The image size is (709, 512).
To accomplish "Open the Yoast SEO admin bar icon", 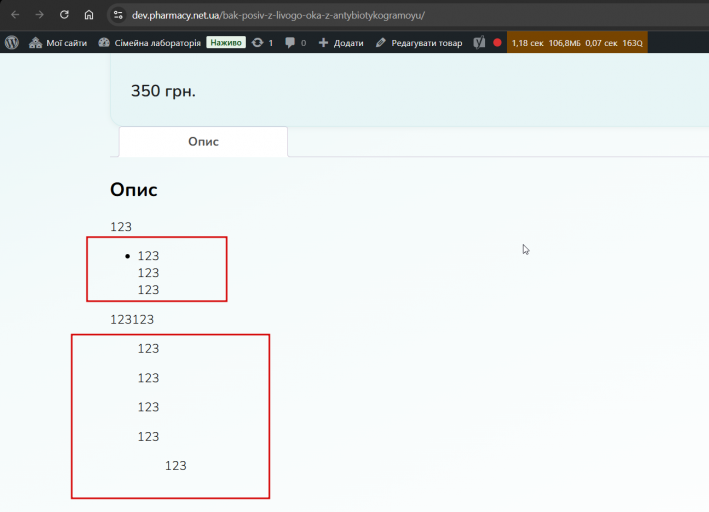I will coord(479,43).
